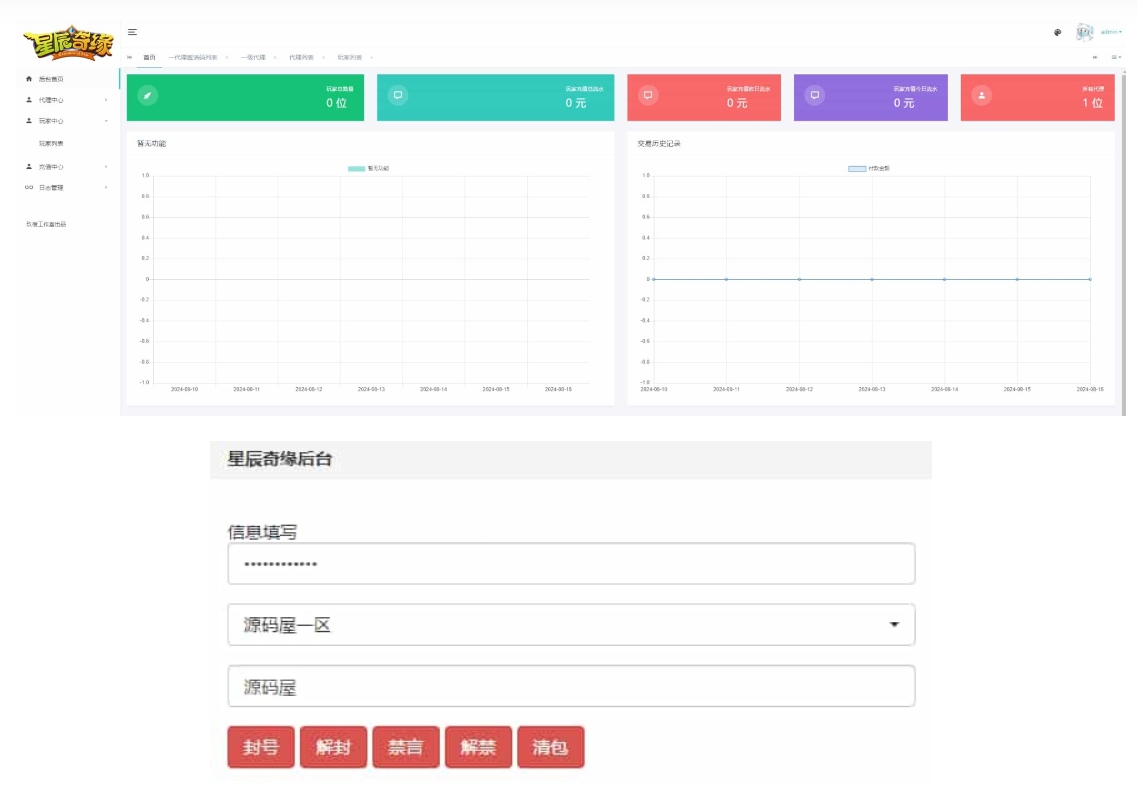Click the admin avatar image
Viewport: 1137px width, 785px height.
[x=1084, y=33]
